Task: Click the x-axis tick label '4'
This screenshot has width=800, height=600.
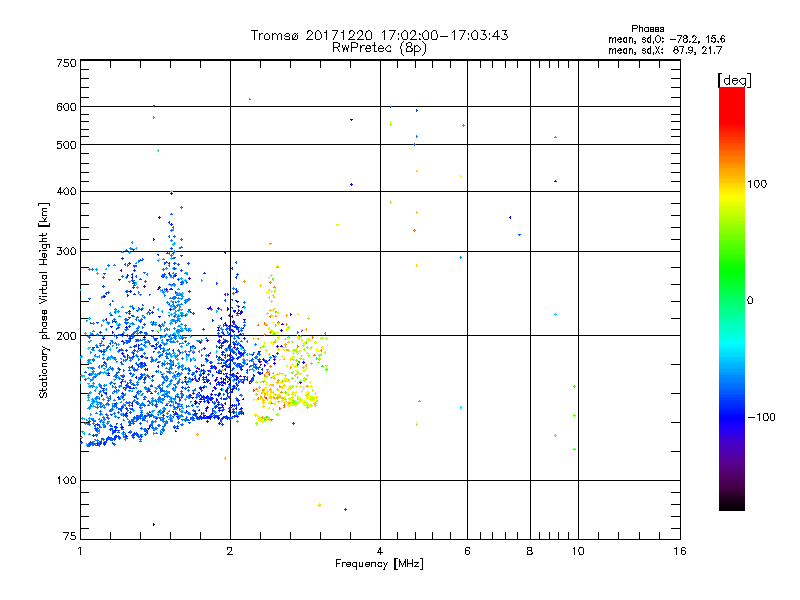Action: tap(380, 551)
